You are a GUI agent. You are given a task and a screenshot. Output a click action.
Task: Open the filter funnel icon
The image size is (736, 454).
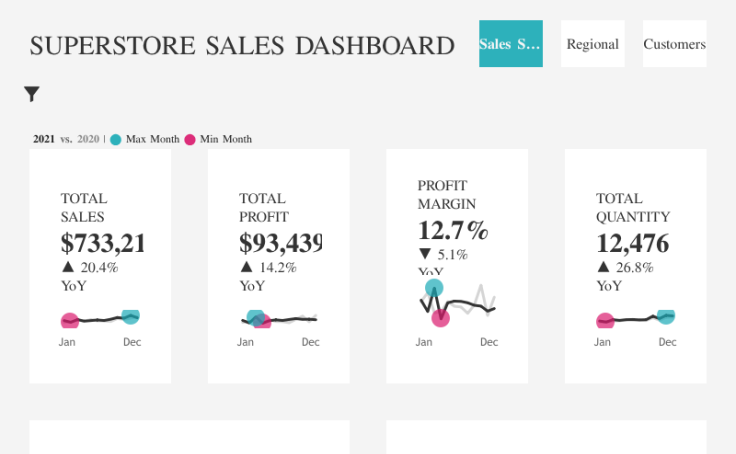pyautogui.click(x=32, y=94)
